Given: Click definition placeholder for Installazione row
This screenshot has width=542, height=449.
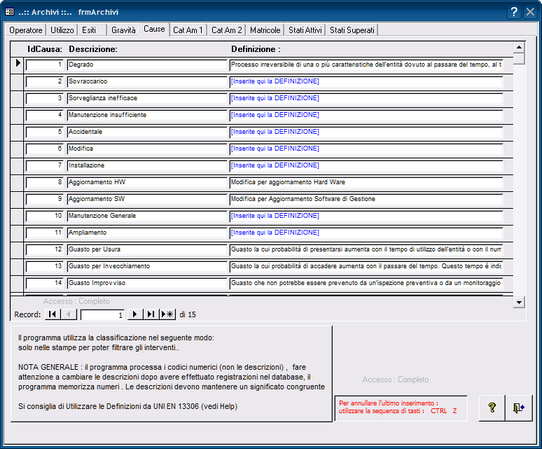Looking at the screenshot, I should 366,166.
